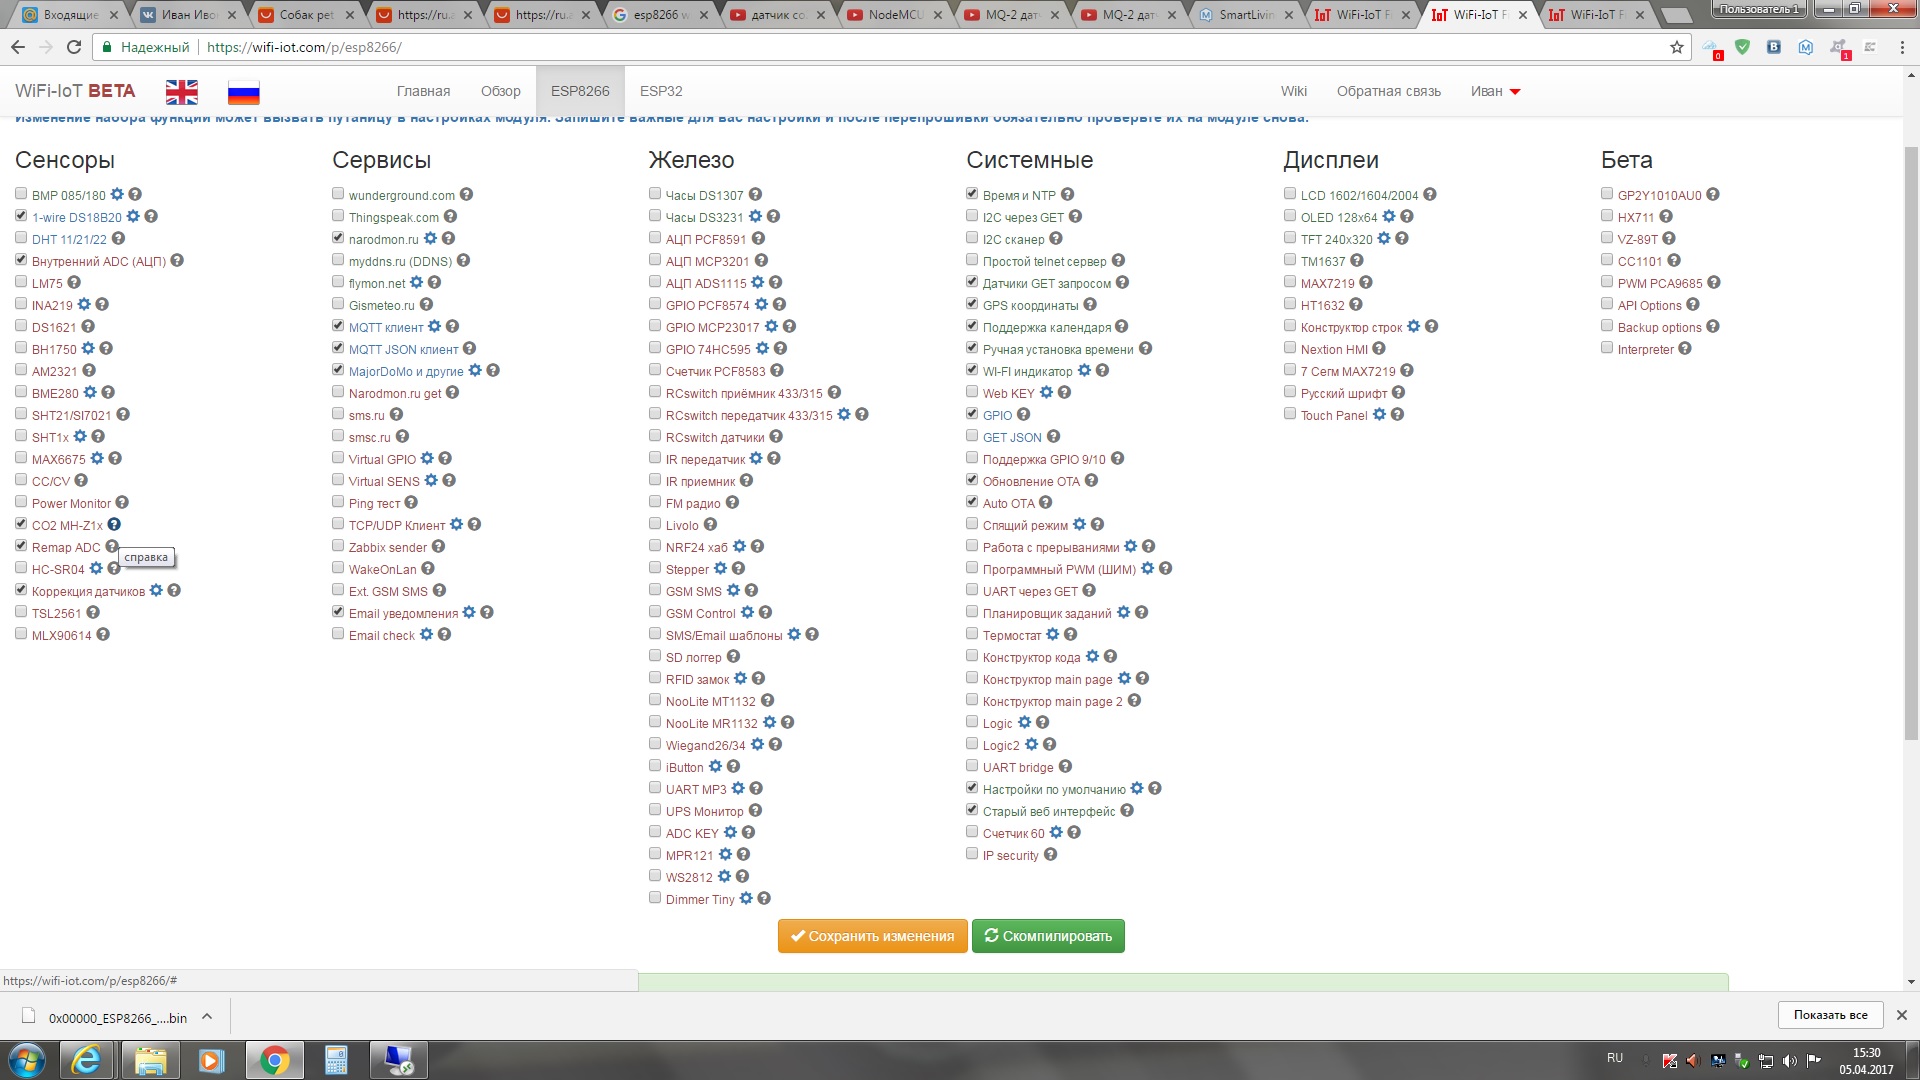This screenshot has height=1080, width=1920.
Task: Click help icon next to CO2 MH-Z1x
Action: coord(114,525)
